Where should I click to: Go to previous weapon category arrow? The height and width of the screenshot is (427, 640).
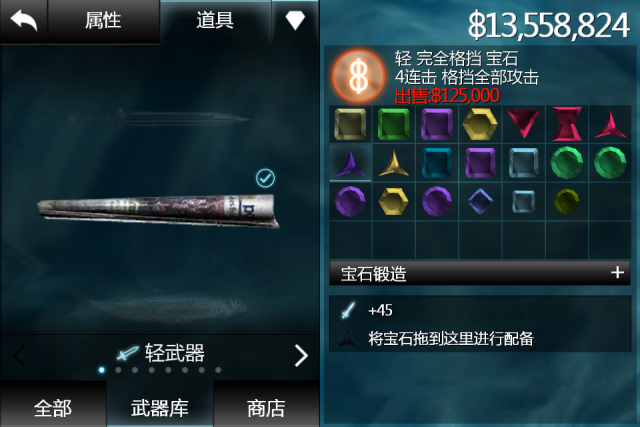[19, 356]
